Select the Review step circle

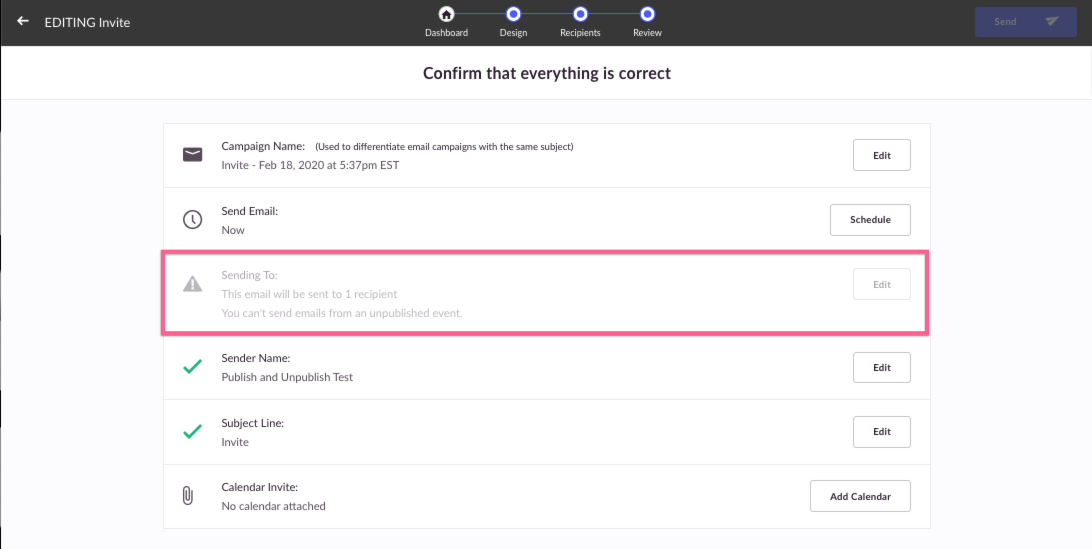pyautogui.click(x=647, y=14)
